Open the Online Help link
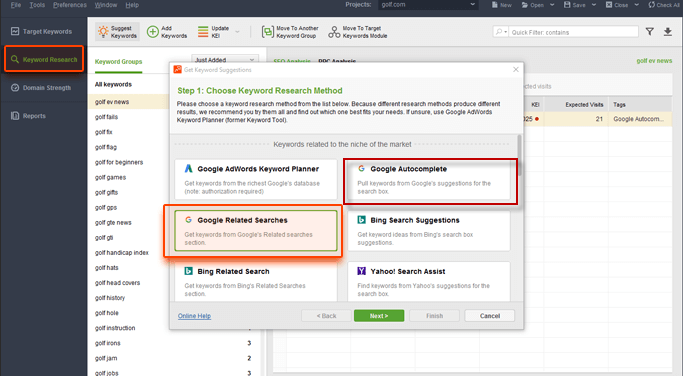This screenshot has height=376, width=683. pyautogui.click(x=194, y=316)
